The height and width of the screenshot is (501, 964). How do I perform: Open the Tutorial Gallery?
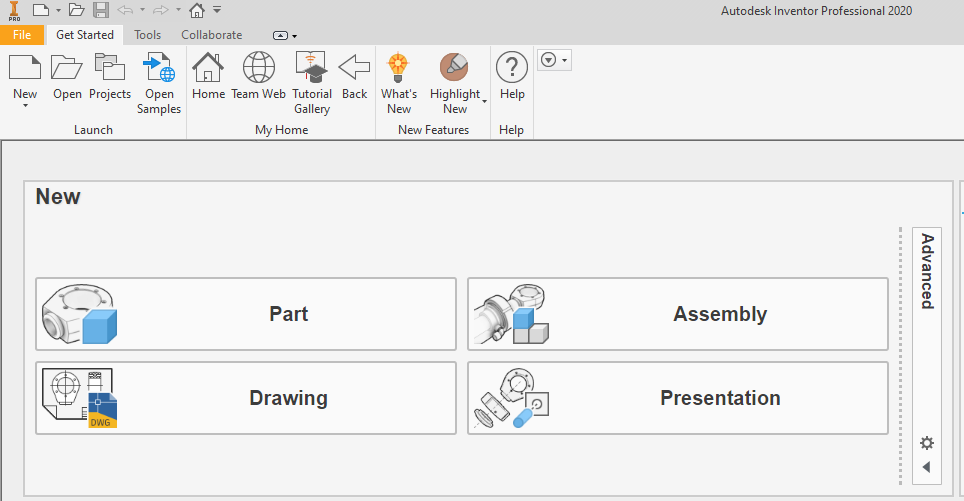coord(312,84)
